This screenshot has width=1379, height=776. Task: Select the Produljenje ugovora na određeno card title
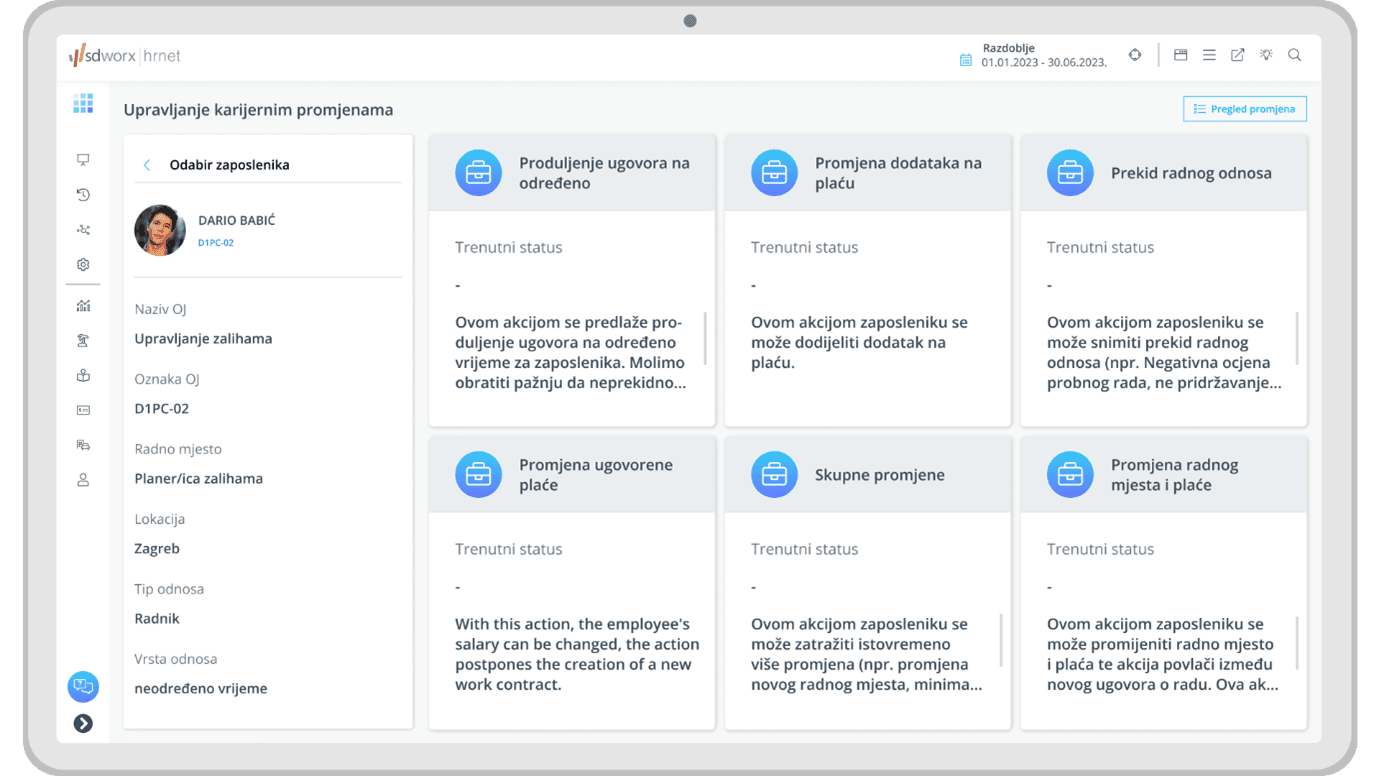(604, 173)
